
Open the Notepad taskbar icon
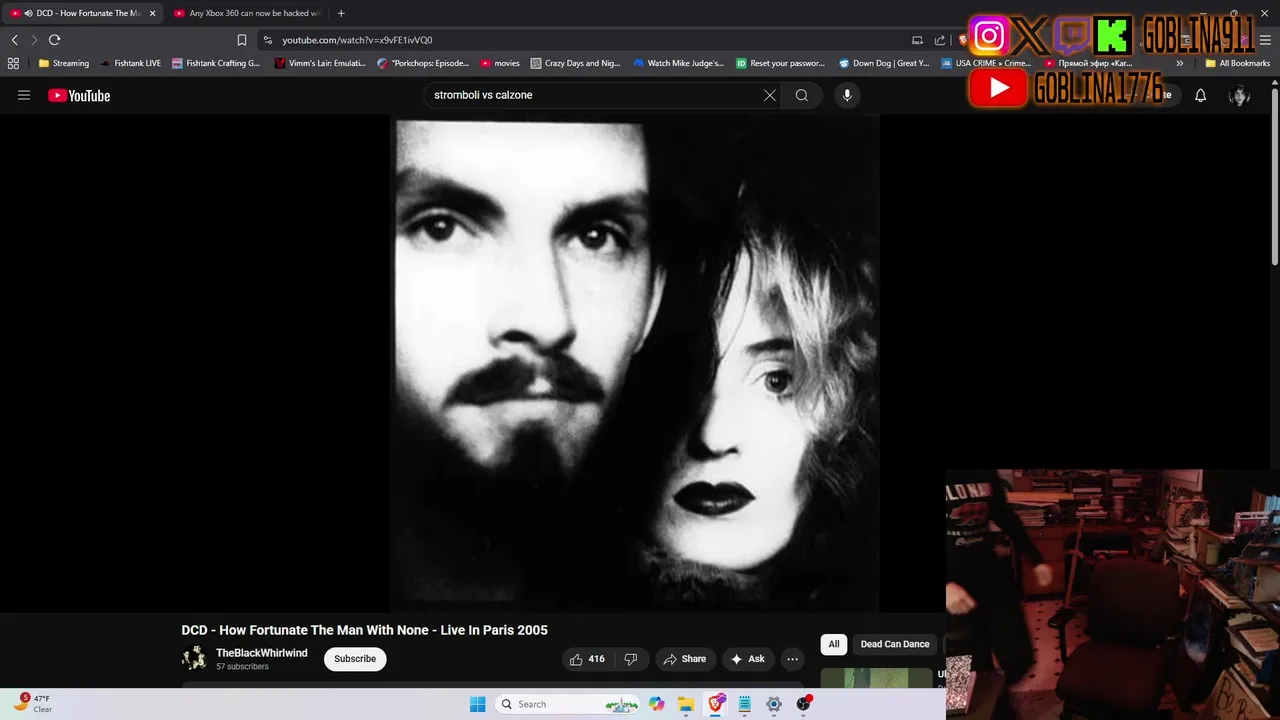tap(745, 704)
